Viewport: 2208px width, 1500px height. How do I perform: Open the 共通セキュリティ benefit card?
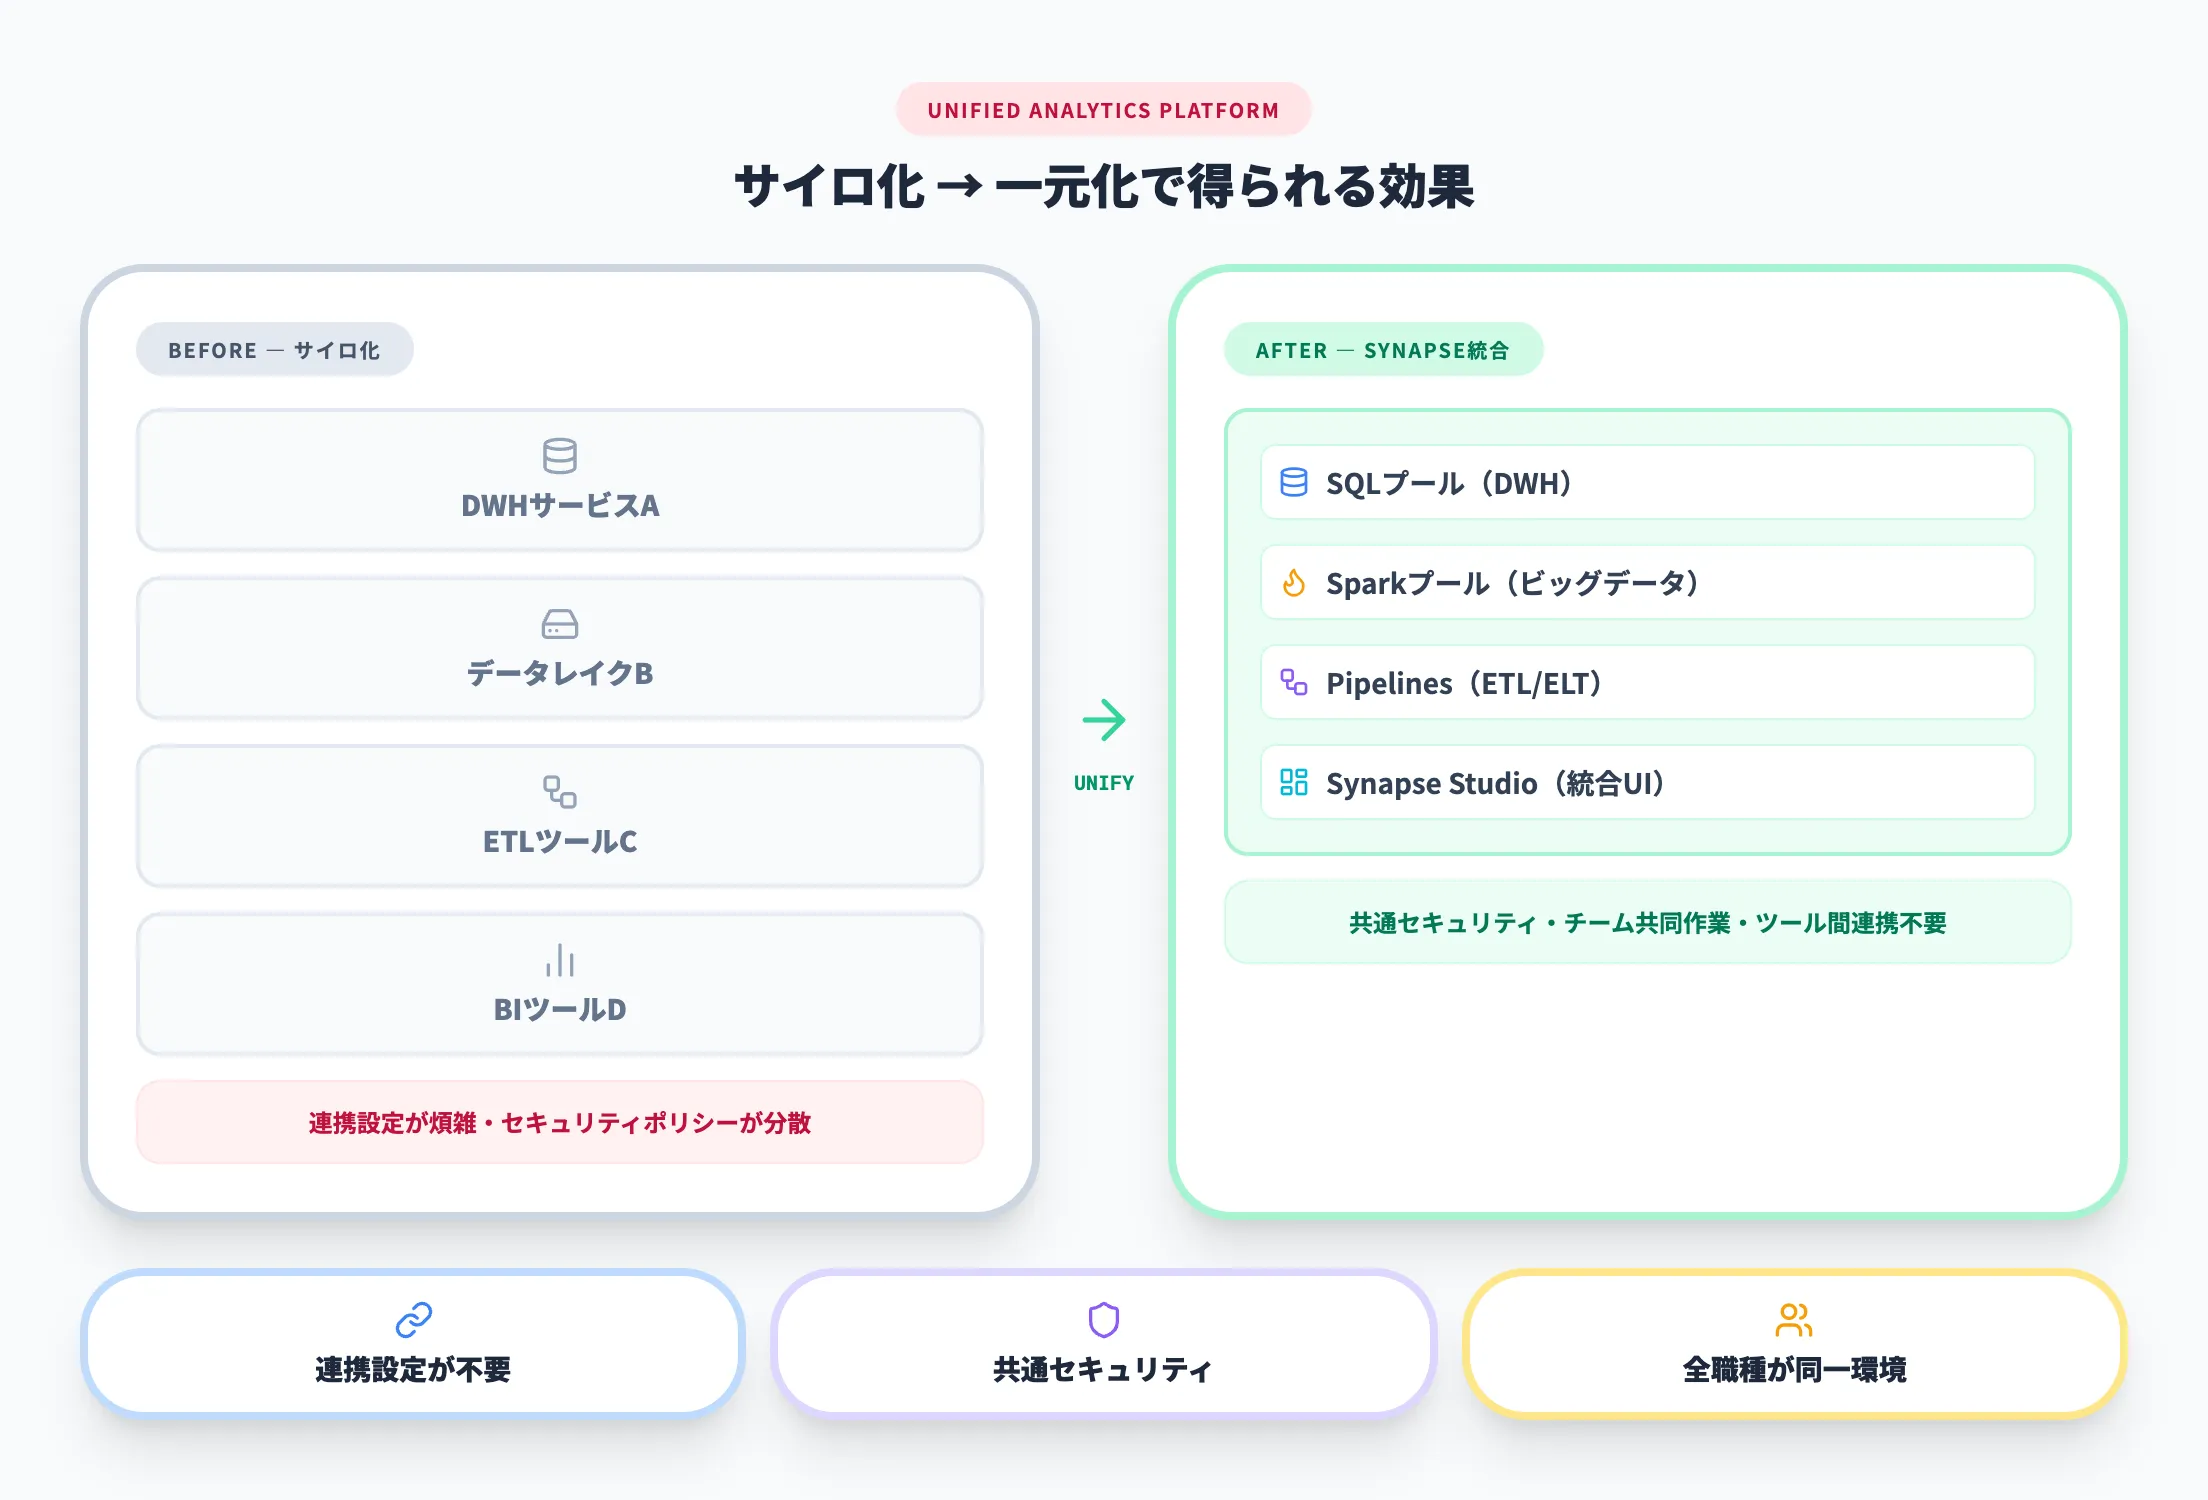(x=1104, y=1345)
